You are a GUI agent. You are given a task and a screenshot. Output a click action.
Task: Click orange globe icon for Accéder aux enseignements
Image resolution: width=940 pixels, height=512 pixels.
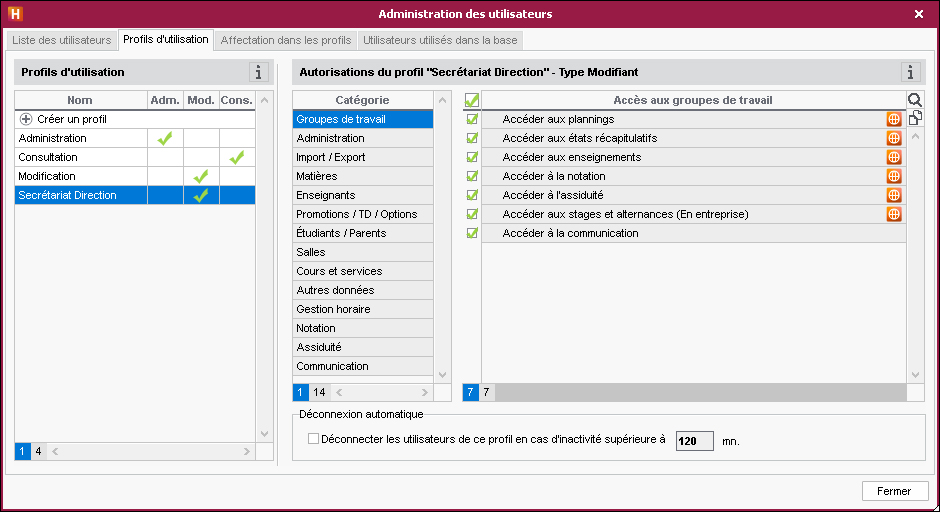[894, 157]
